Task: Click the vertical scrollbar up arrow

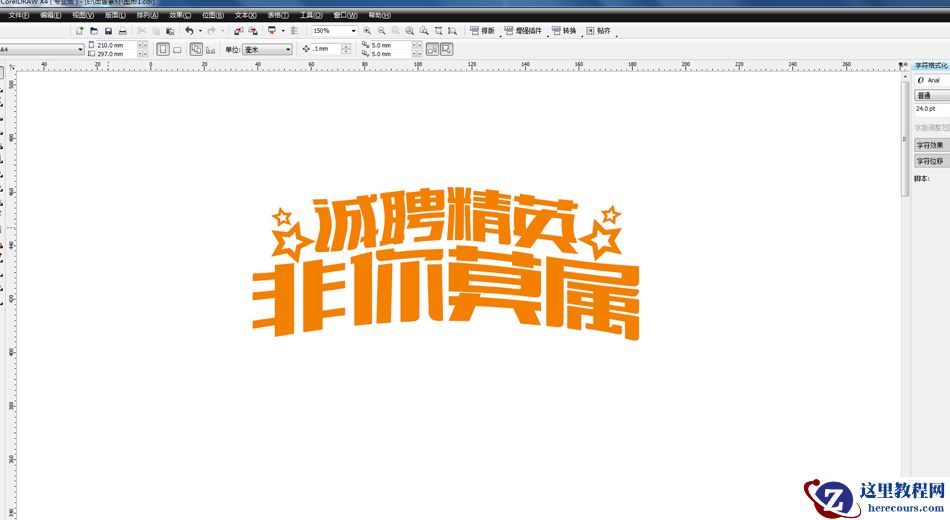Action: tap(905, 78)
